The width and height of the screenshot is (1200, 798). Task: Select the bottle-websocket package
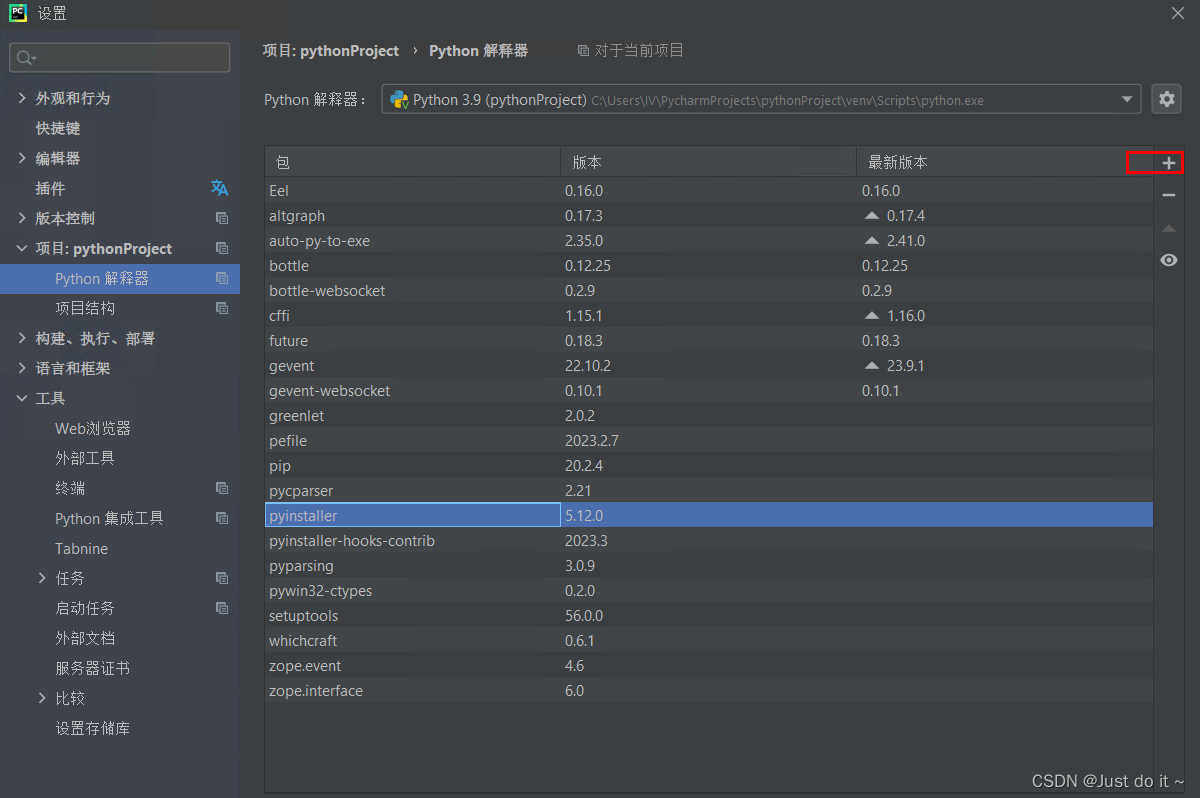[709, 291]
